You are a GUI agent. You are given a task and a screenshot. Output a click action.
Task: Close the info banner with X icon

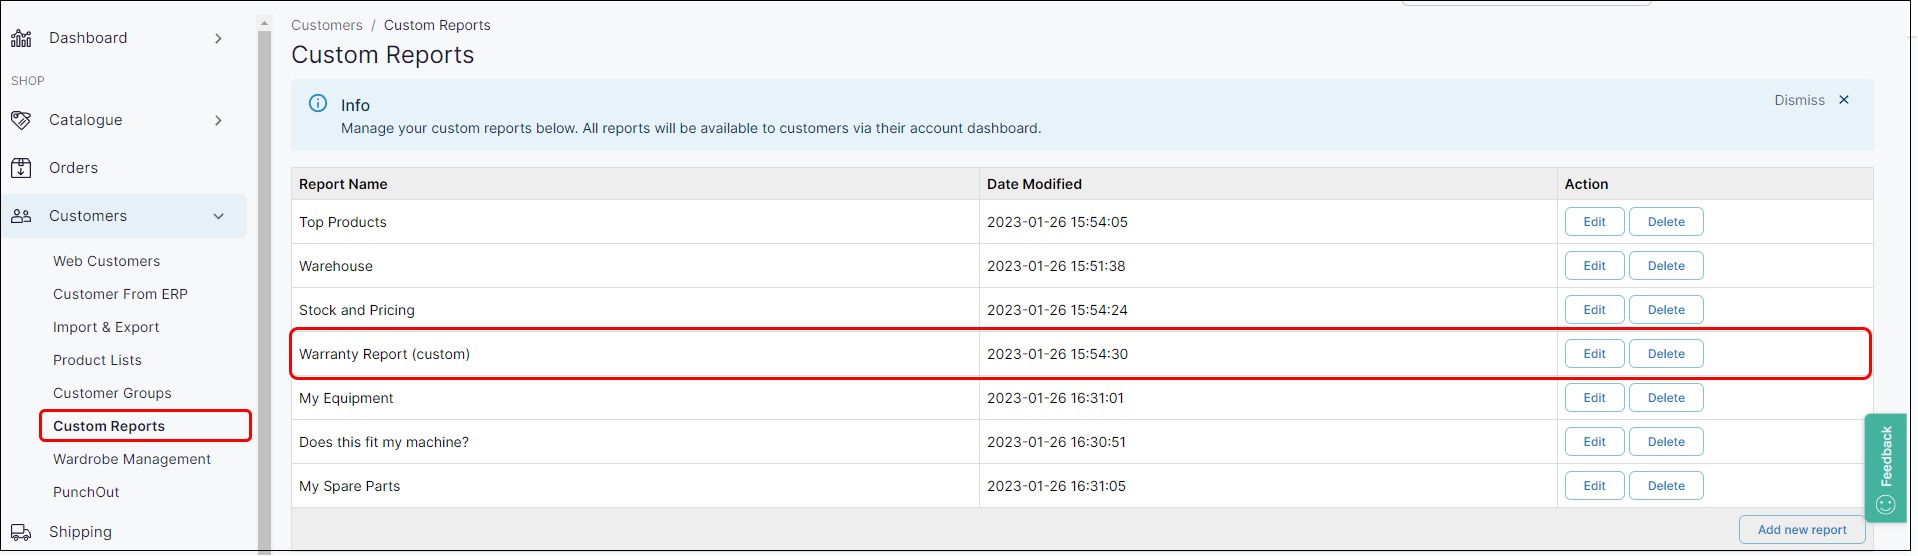tap(1844, 100)
